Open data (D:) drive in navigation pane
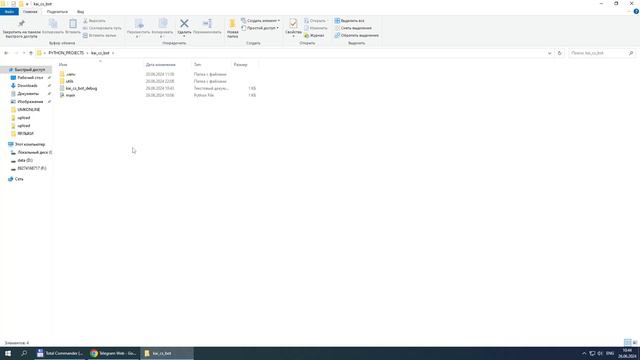The height and width of the screenshot is (360, 640). point(25,160)
